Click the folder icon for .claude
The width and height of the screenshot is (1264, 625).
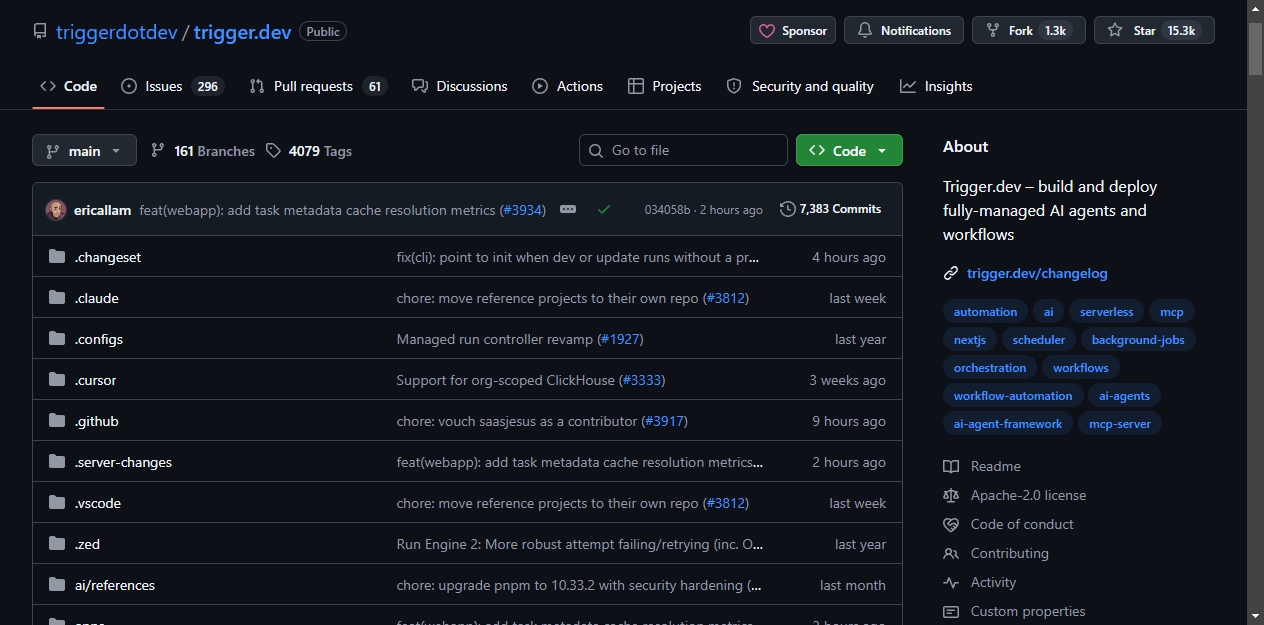57,298
